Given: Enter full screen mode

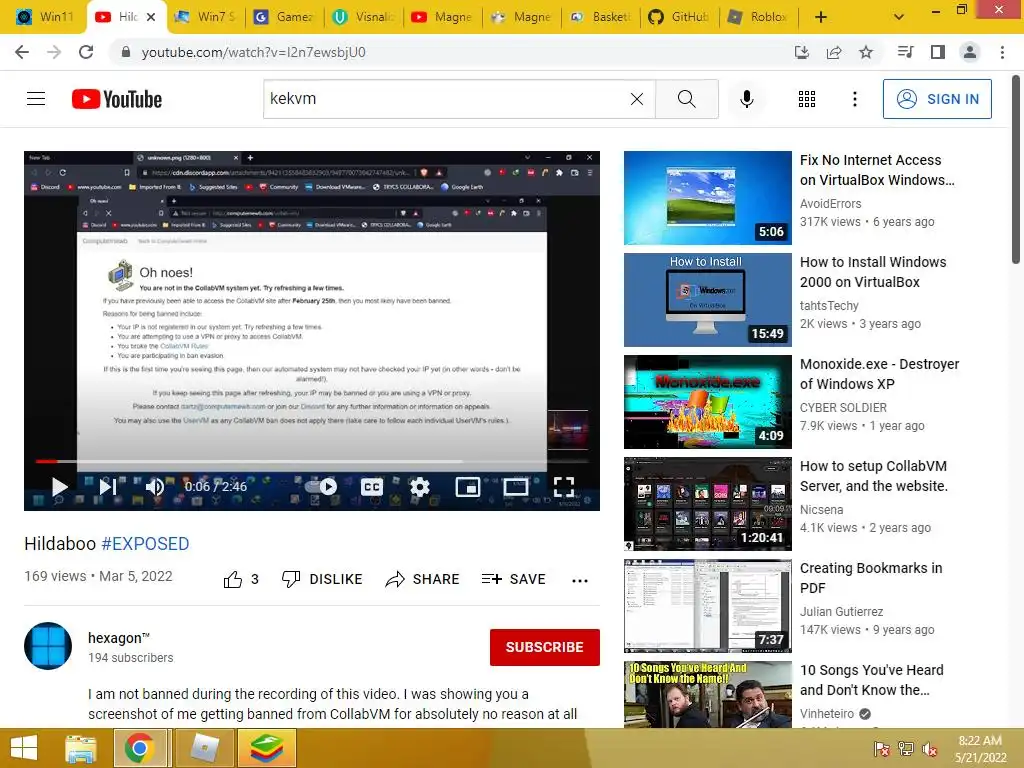Looking at the screenshot, I should click(564, 487).
